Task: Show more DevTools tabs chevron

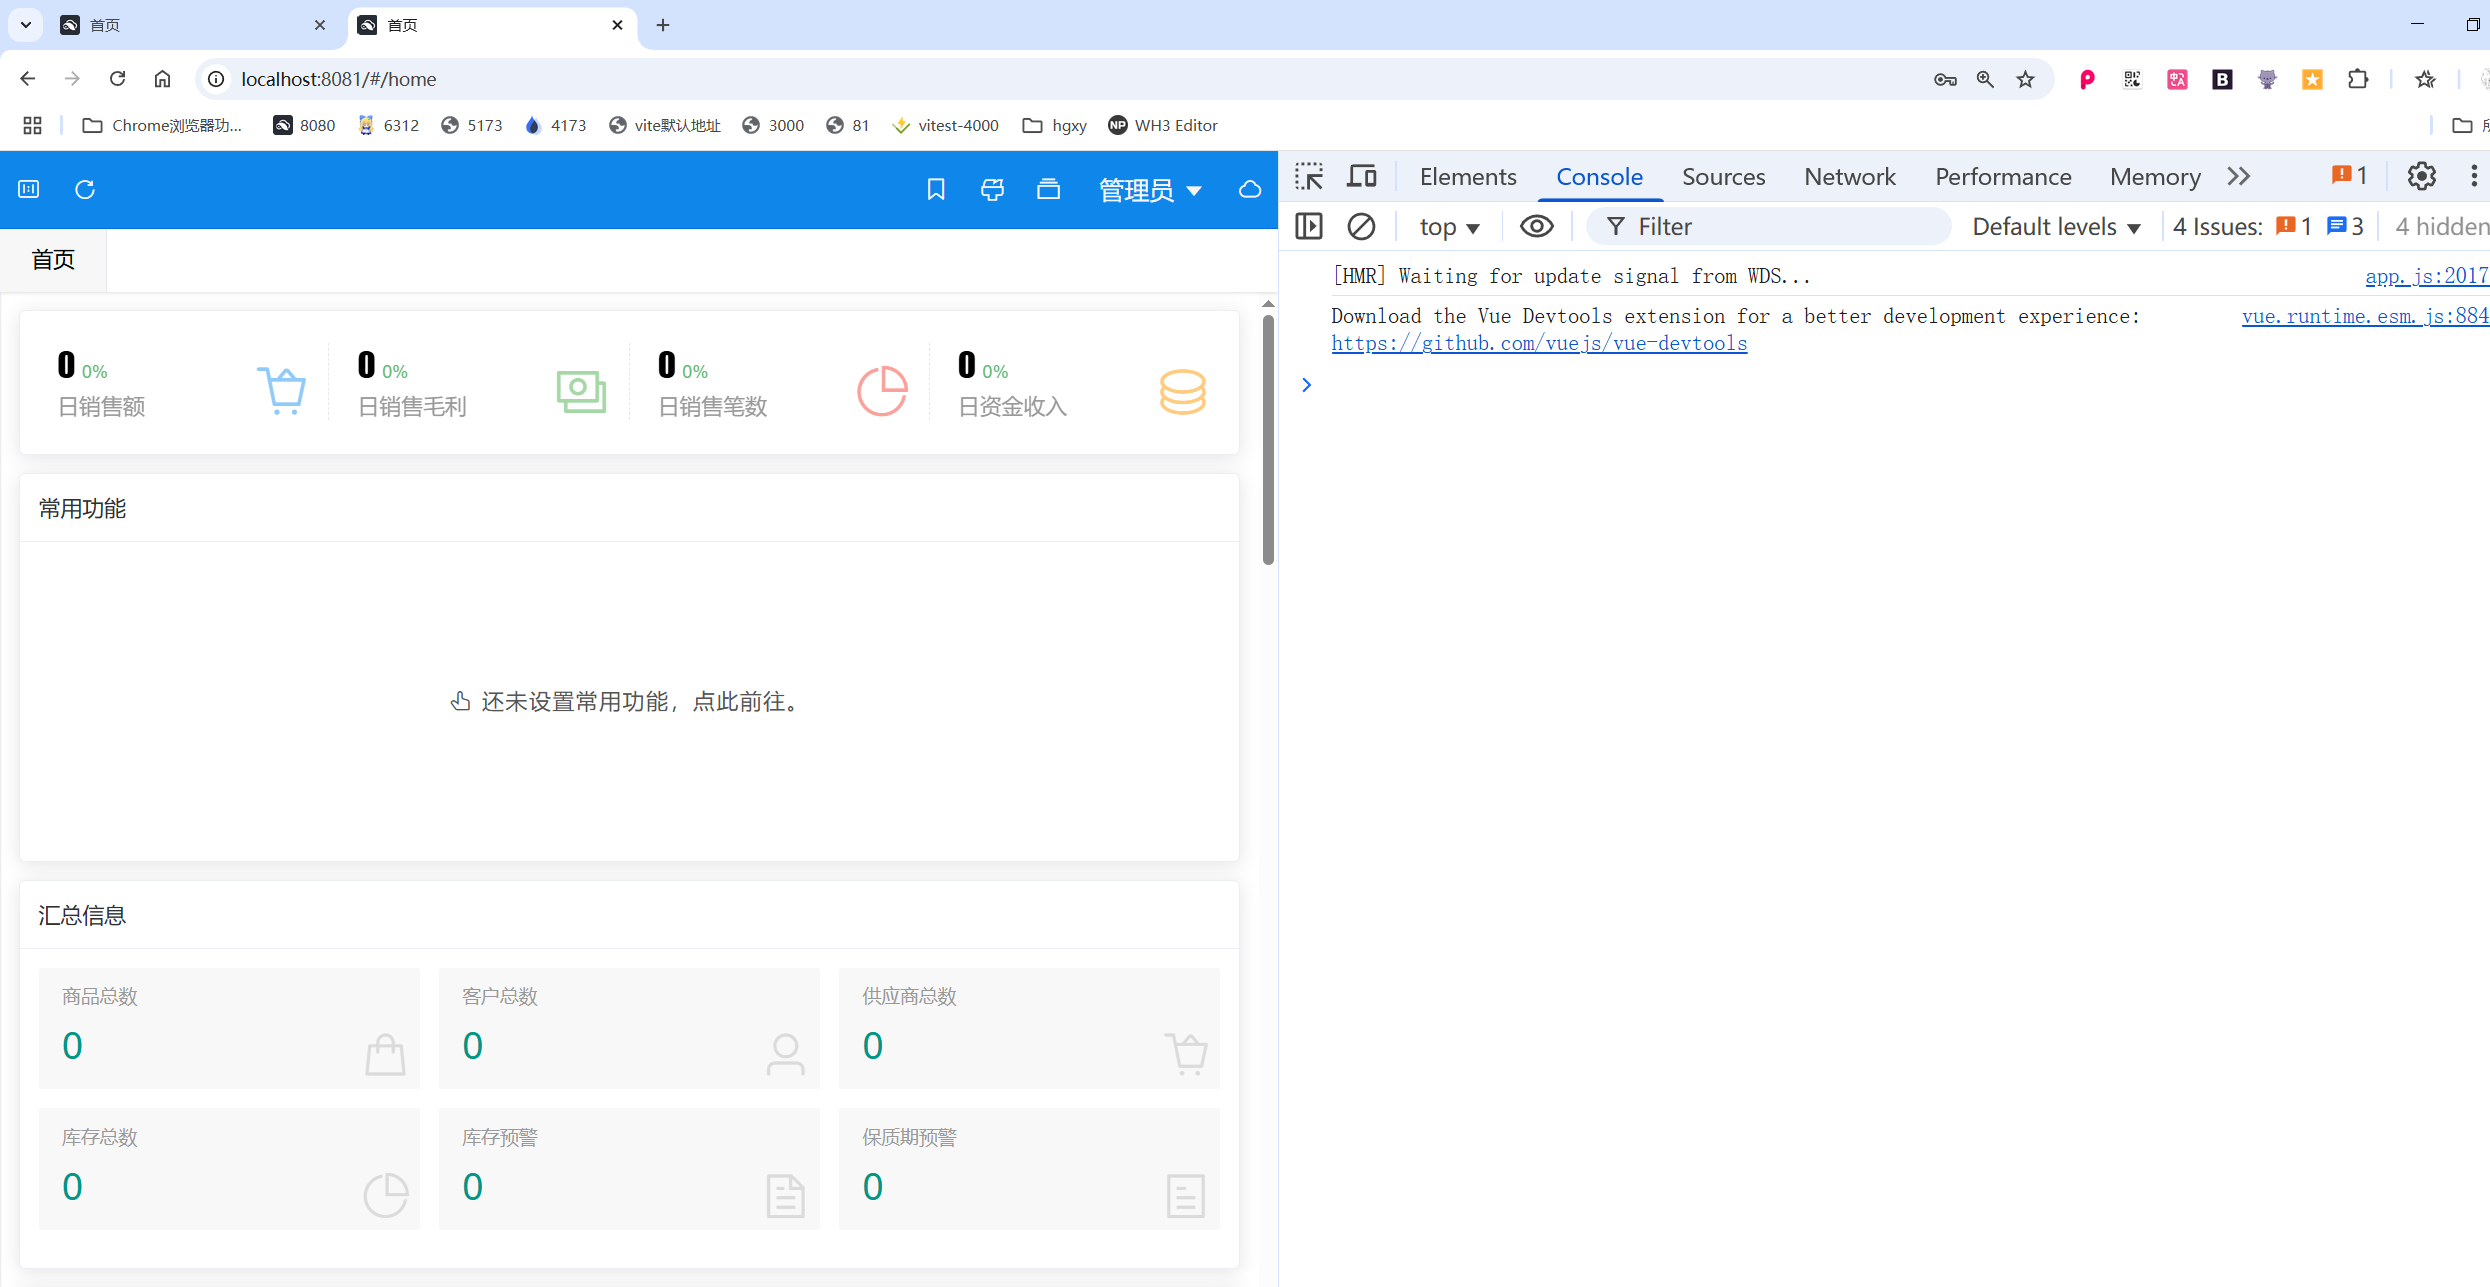Action: 2239,177
